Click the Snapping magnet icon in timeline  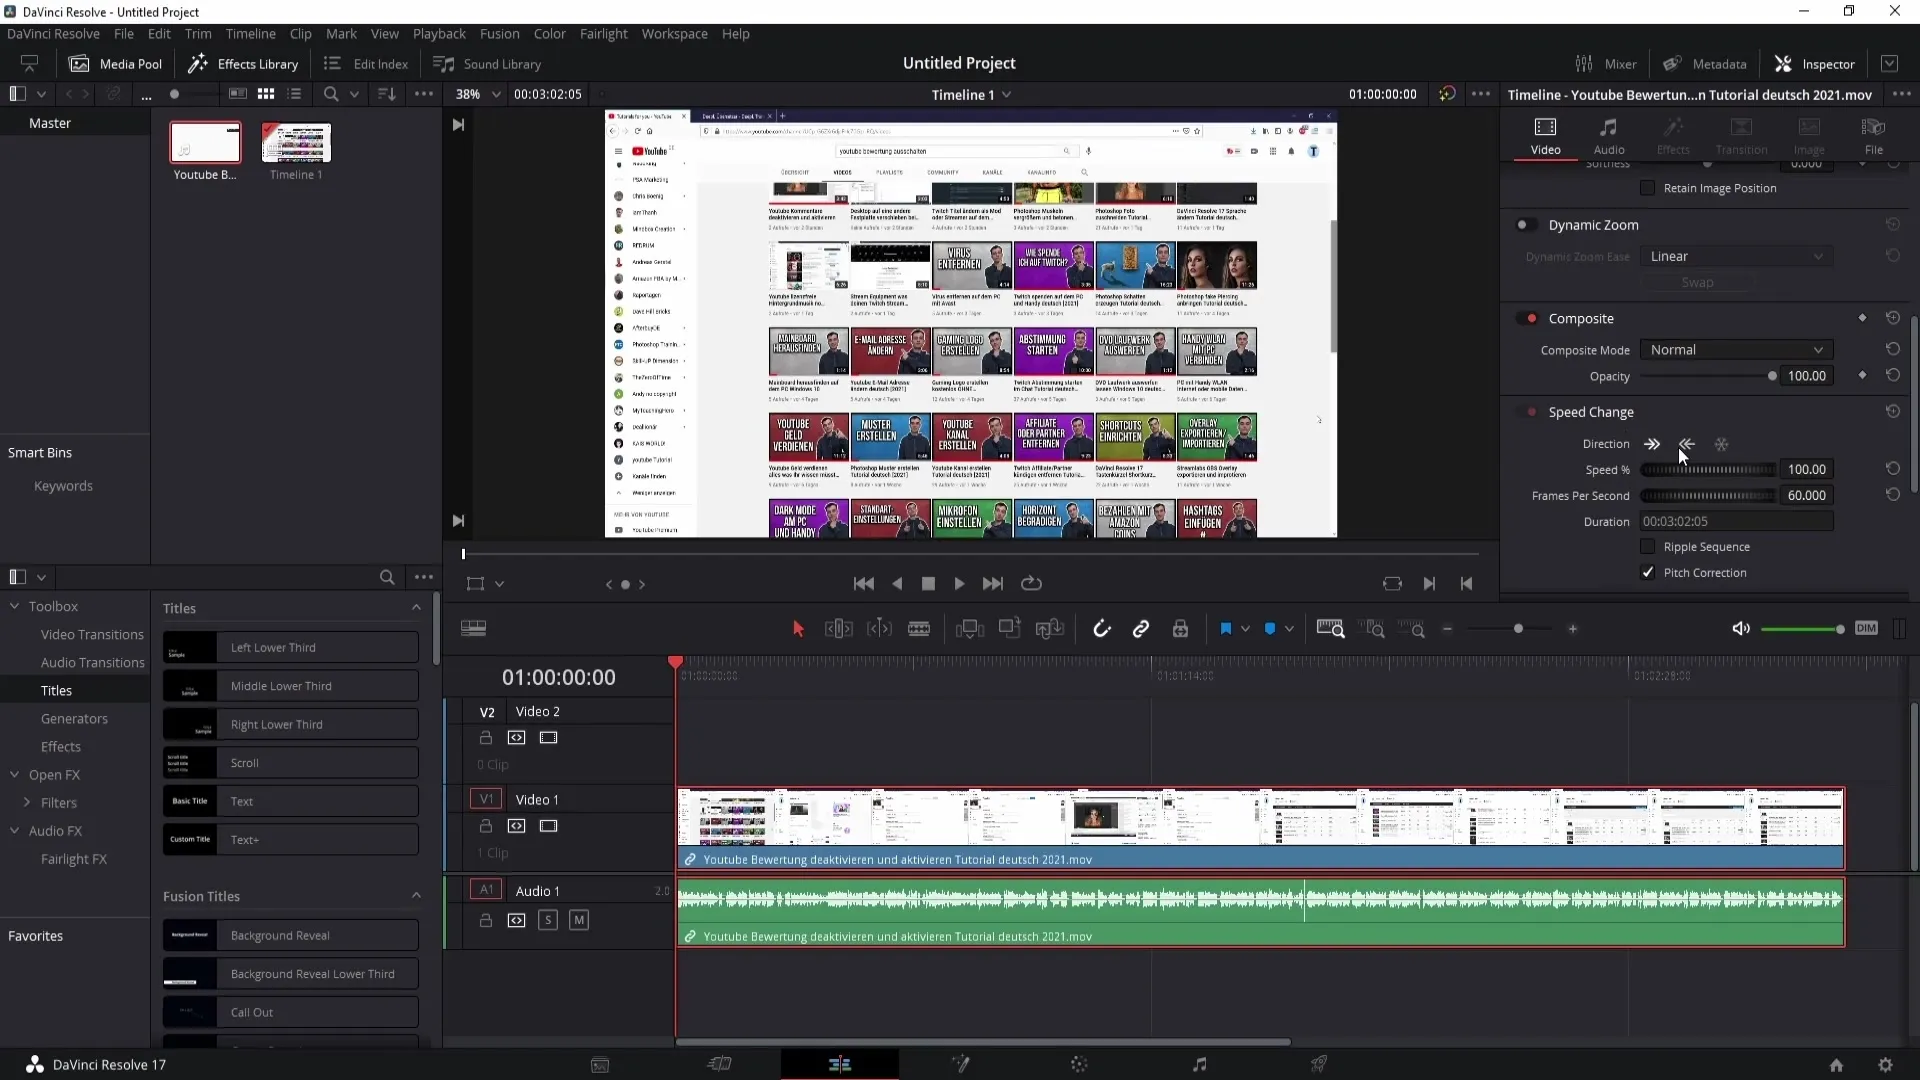1102,628
